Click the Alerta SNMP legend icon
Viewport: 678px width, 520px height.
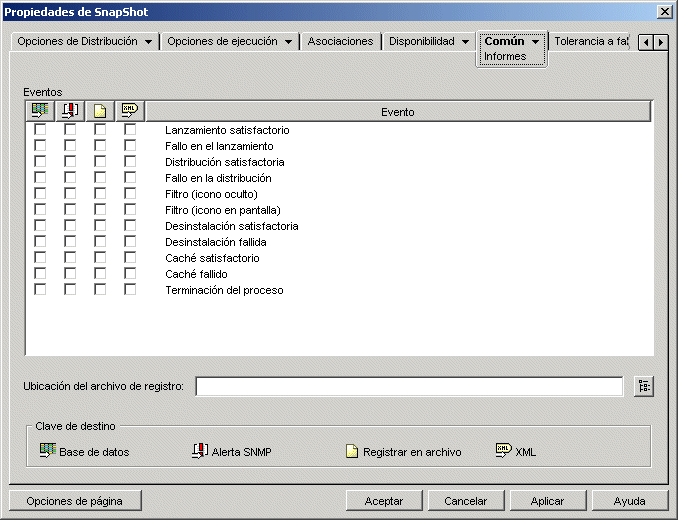pos(200,451)
